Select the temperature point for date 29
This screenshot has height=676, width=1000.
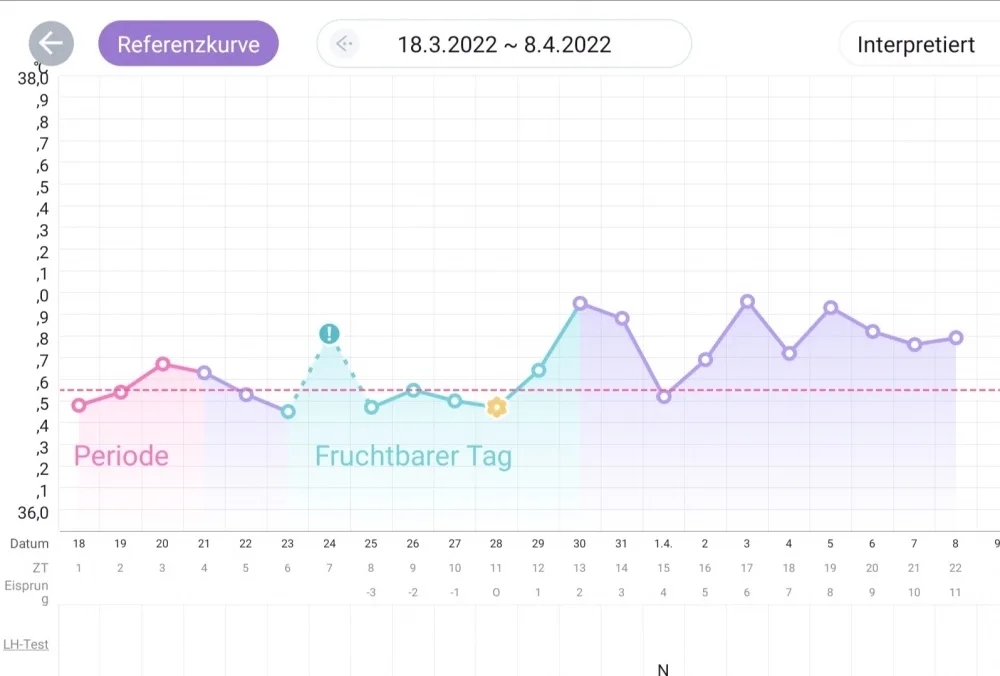[x=538, y=370]
